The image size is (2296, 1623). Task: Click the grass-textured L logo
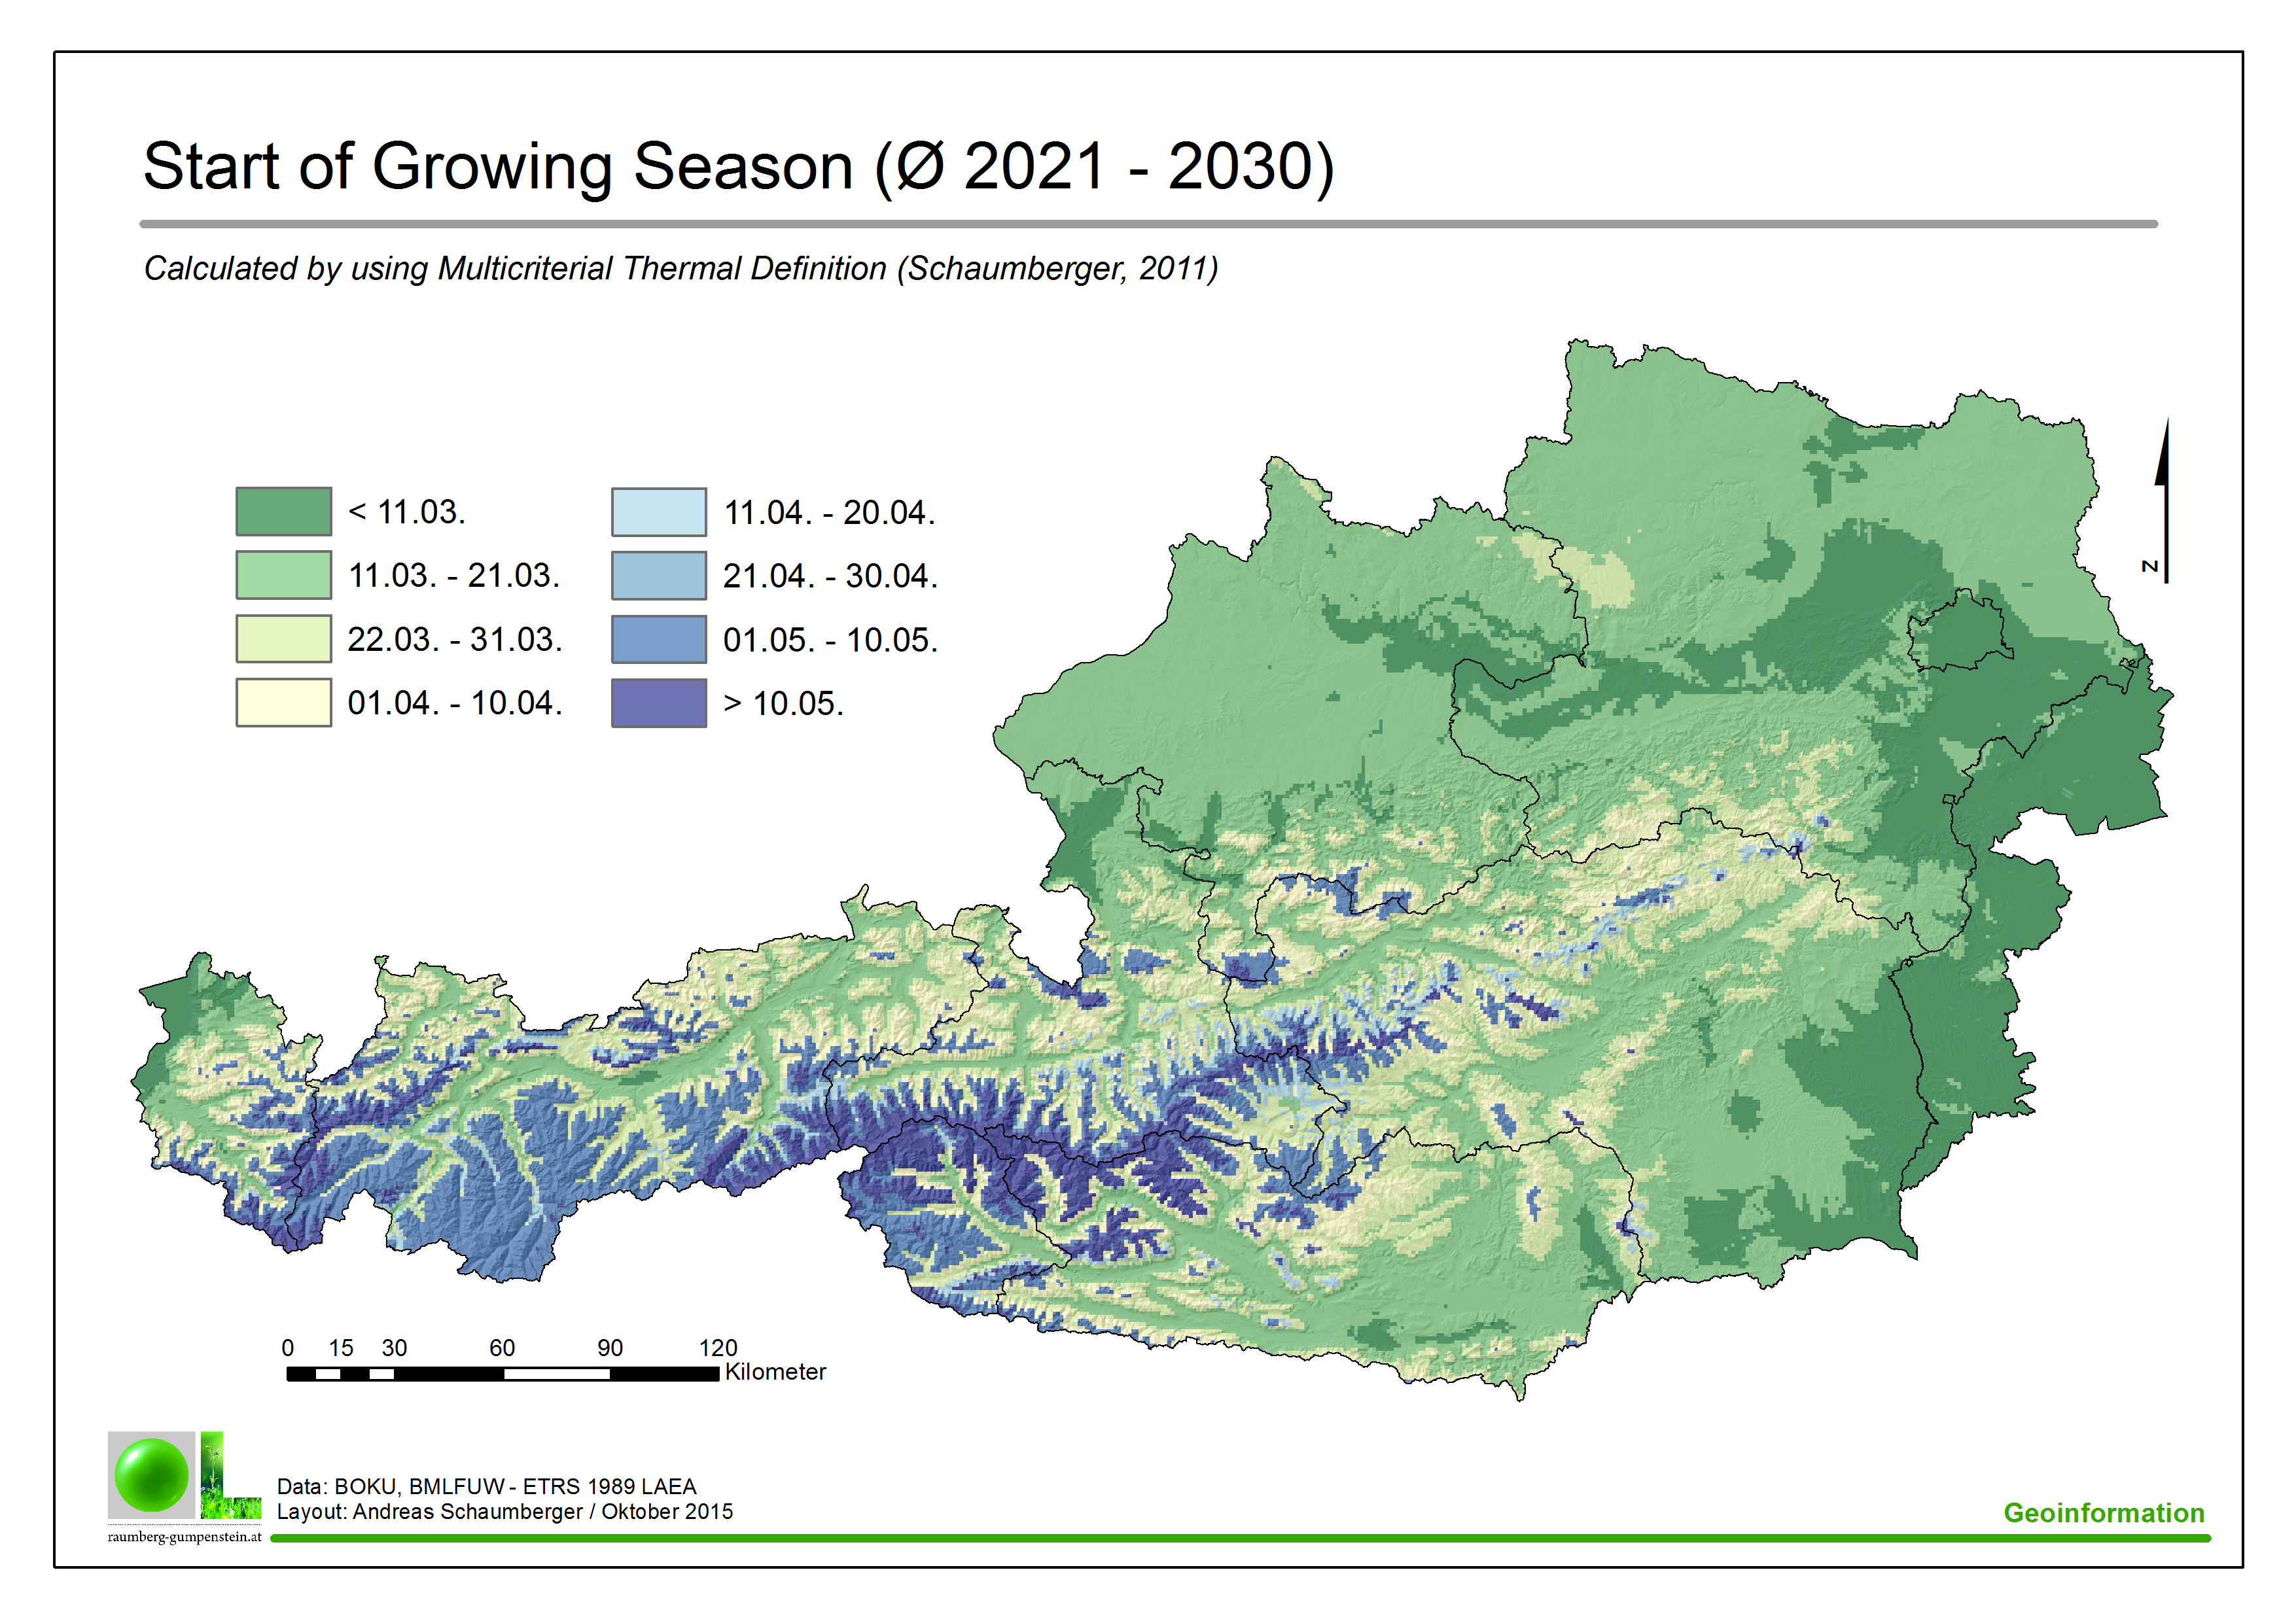230,1475
